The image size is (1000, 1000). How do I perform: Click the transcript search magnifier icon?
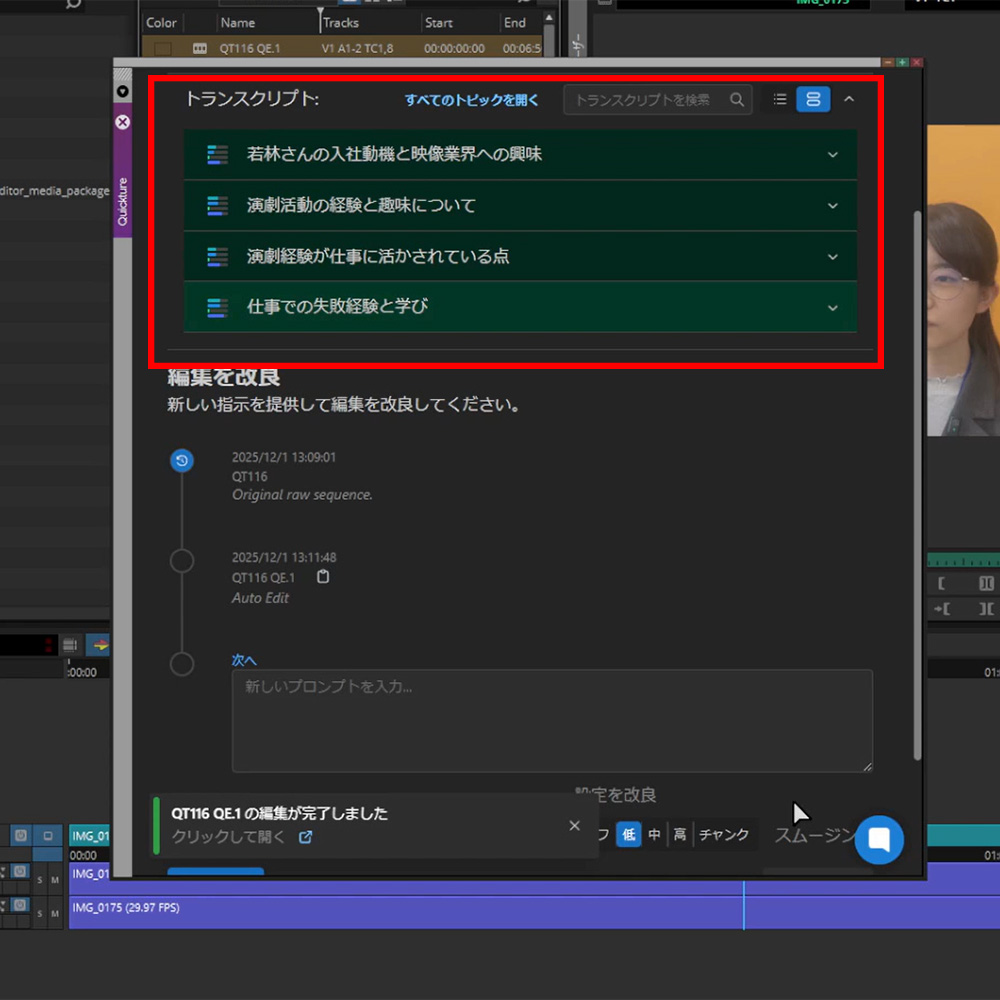[737, 99]
